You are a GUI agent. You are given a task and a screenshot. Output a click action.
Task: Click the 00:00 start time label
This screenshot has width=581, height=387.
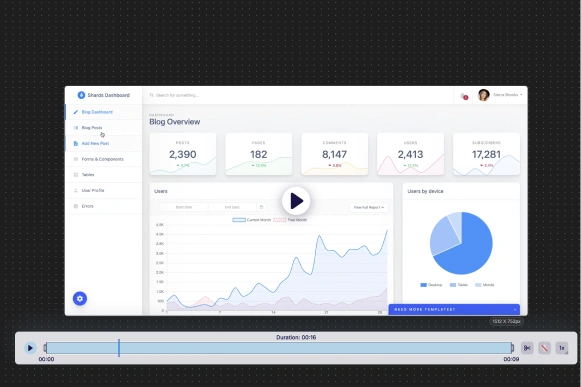[46, 359]
